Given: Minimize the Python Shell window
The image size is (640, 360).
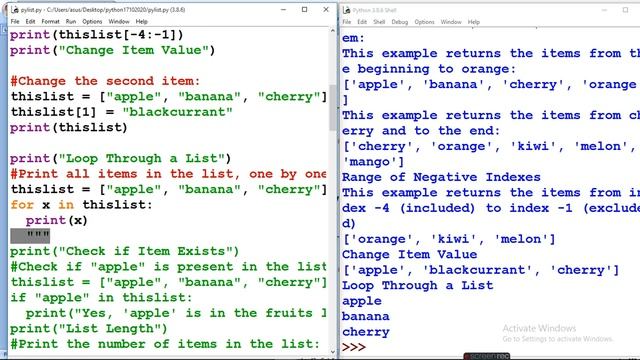Looking at the screenshot, I should point(604,10).
